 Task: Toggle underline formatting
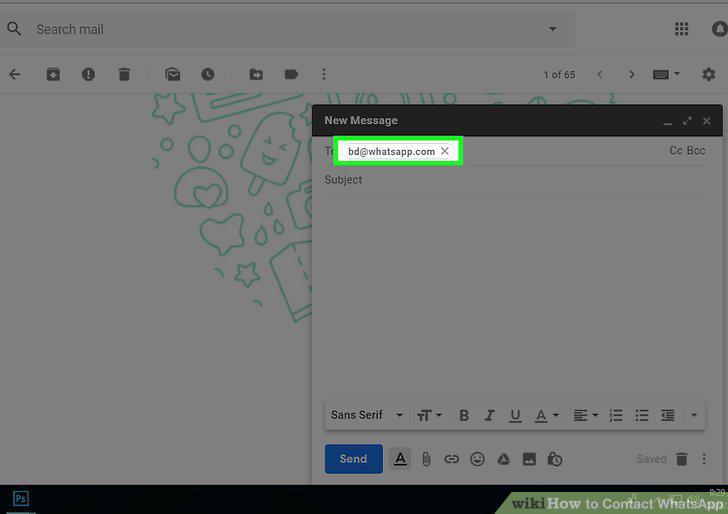point(515,415)
